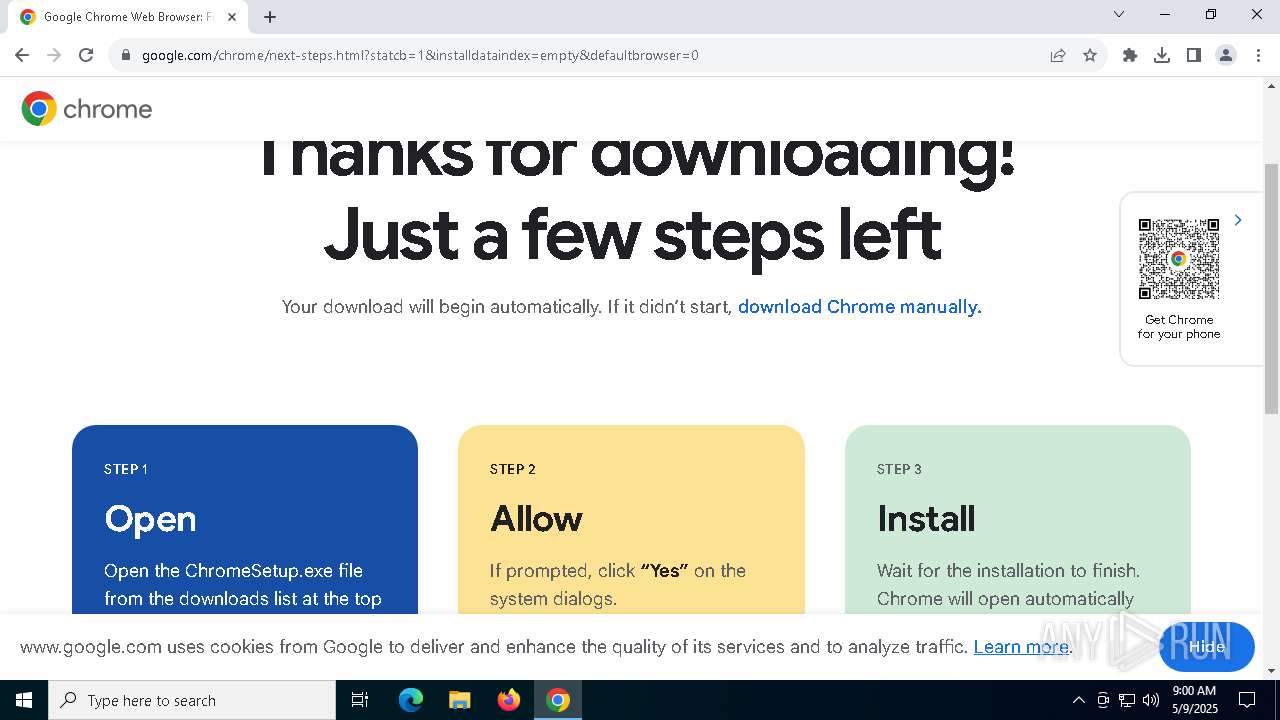This screenshot has width=1280, height=720.
Task: Launch Microsoft Edge from taskbar
Action: tap(411, 700)
